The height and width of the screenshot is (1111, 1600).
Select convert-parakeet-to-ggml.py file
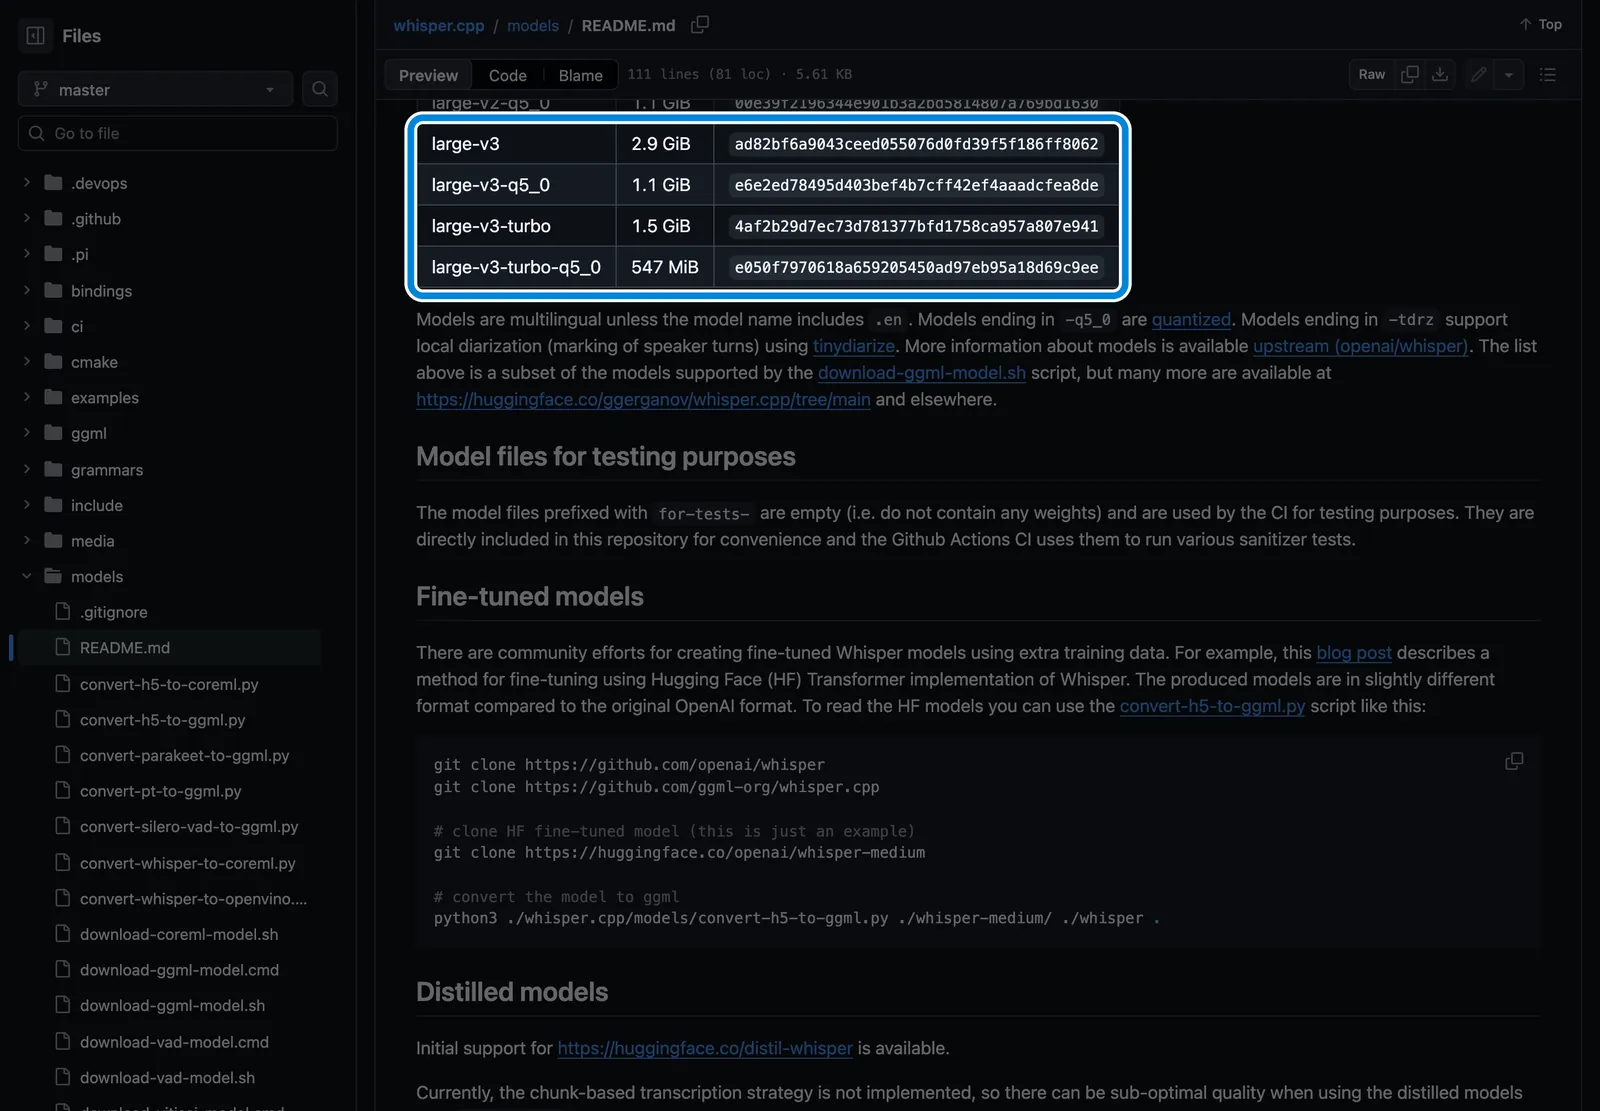click(184, 755)
